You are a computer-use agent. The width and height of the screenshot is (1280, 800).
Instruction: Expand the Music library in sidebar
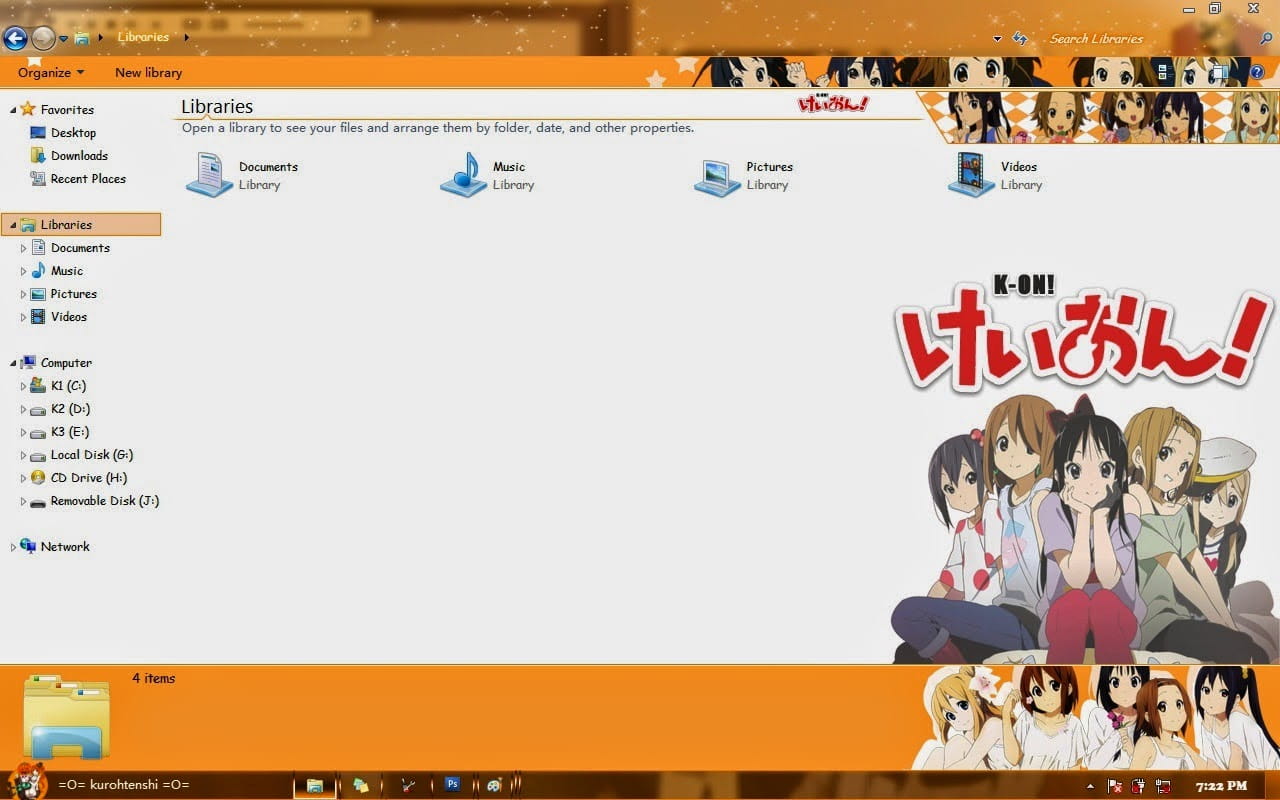pyautogui.click(x=23, y=270)
